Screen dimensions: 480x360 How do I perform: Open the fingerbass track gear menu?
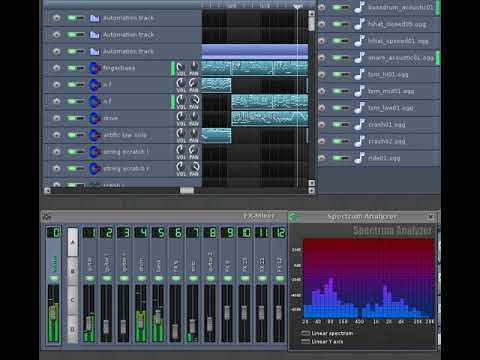pyautogui.click(x=57, y=68)
